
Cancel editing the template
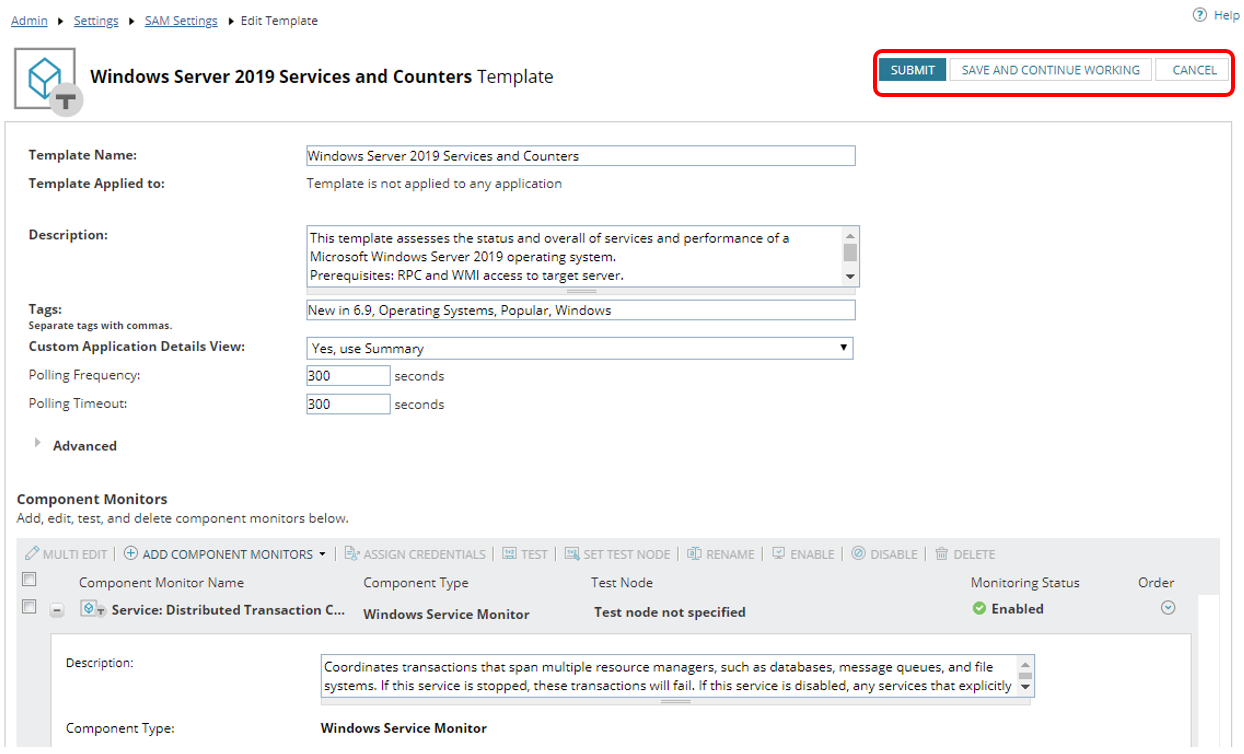point(1194,70)
